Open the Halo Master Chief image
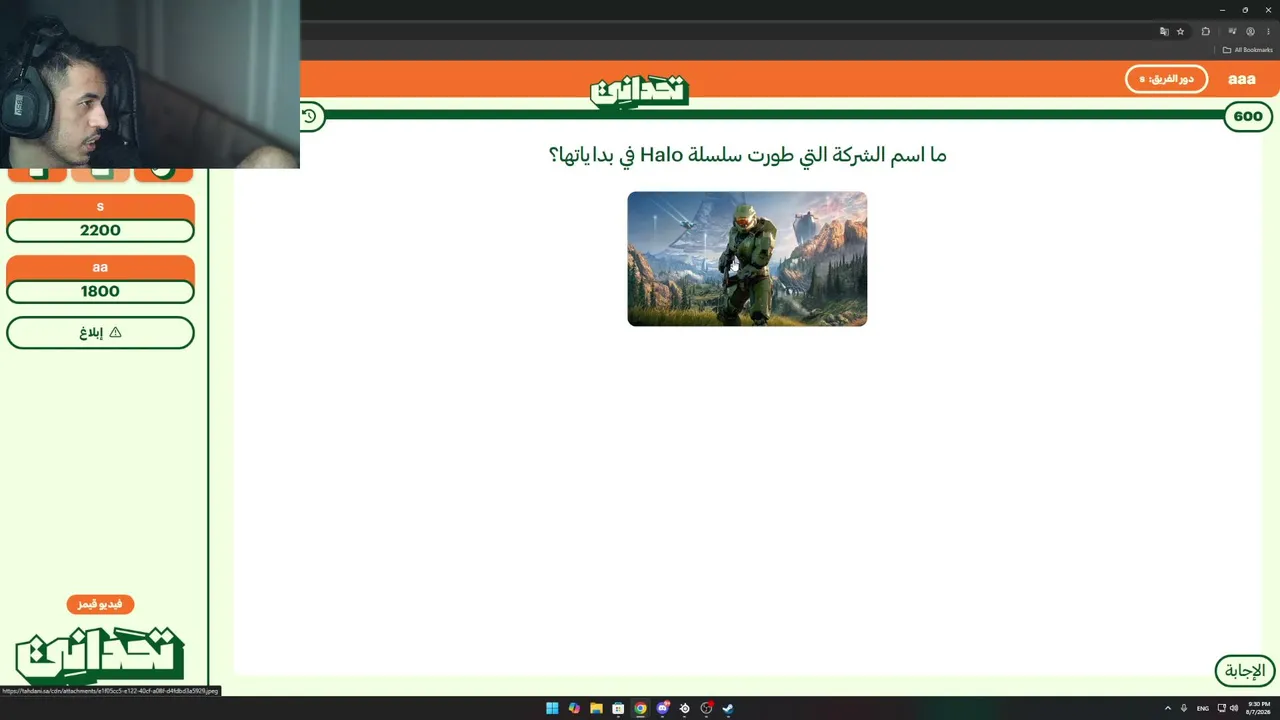Viewport: 1280px width, 720px height. point(747,259)
